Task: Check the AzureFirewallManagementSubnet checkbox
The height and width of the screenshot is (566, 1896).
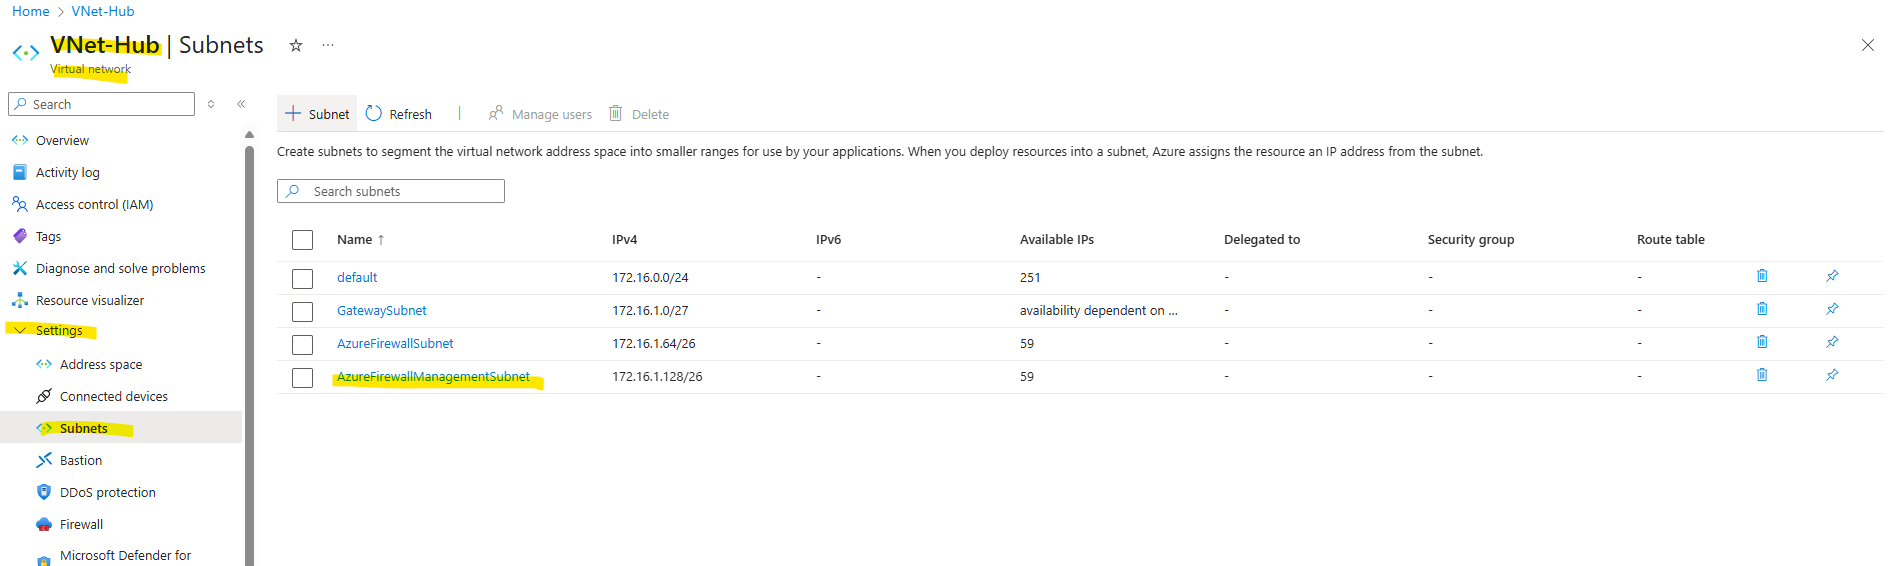Action: tap(302, 378)
